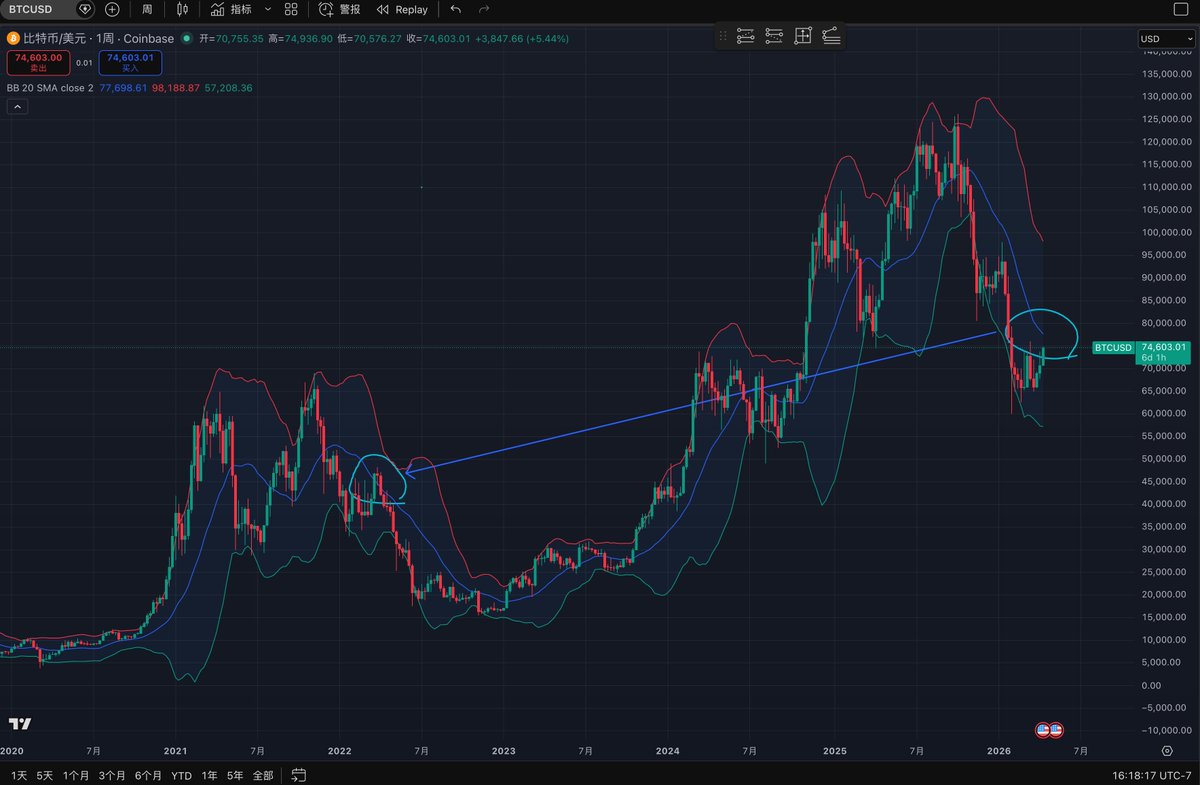Click the green BB lower value 57,208.36
1200x785 pixels.
pyautogui.click(x=228, y=88)
